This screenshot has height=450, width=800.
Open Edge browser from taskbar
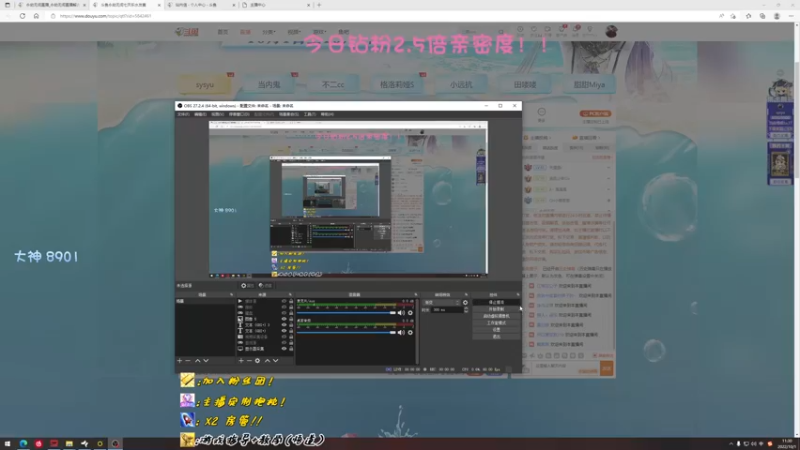pyautogui.click(x=23, y=444)
